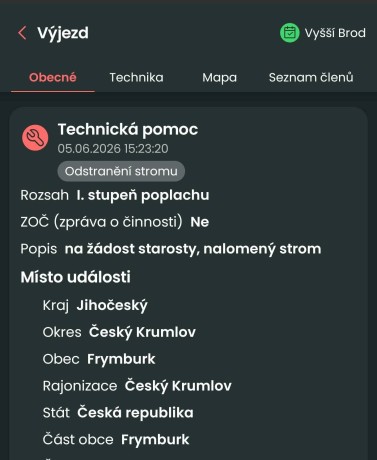Select the Popis description text
The width and height of the screenshot is (377, 460).
coord(193,249)
